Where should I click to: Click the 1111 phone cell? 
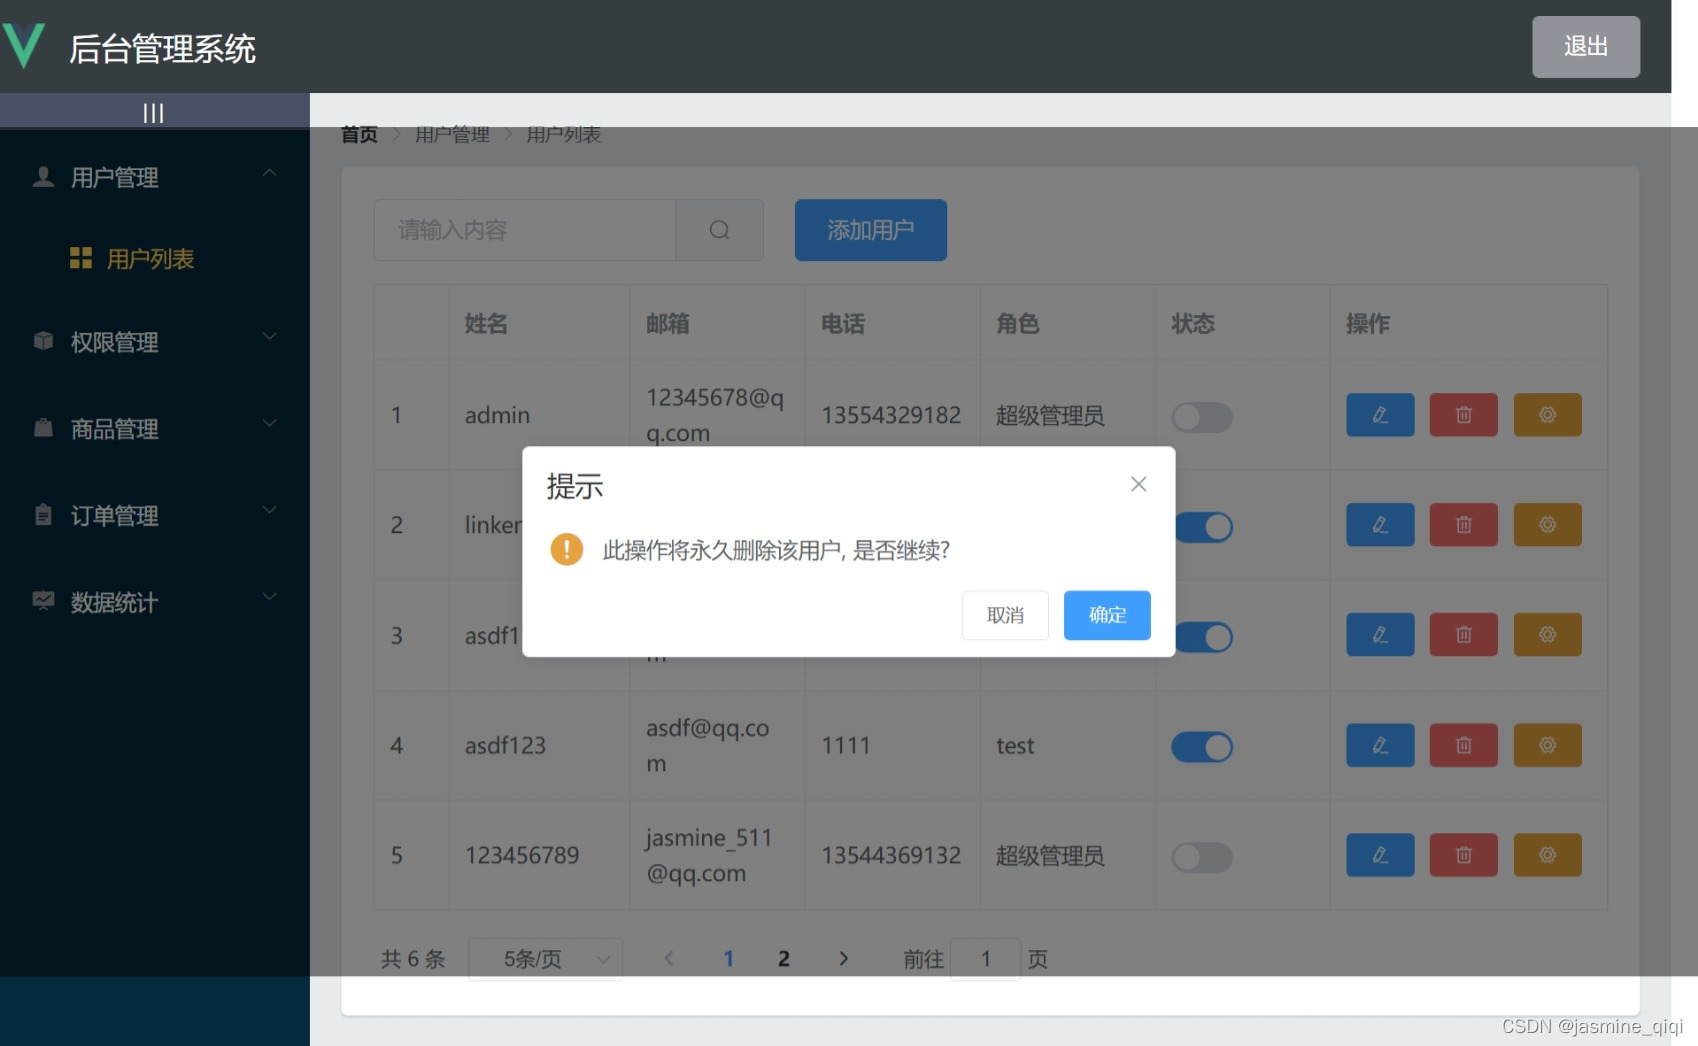click(x=846, y=746)
